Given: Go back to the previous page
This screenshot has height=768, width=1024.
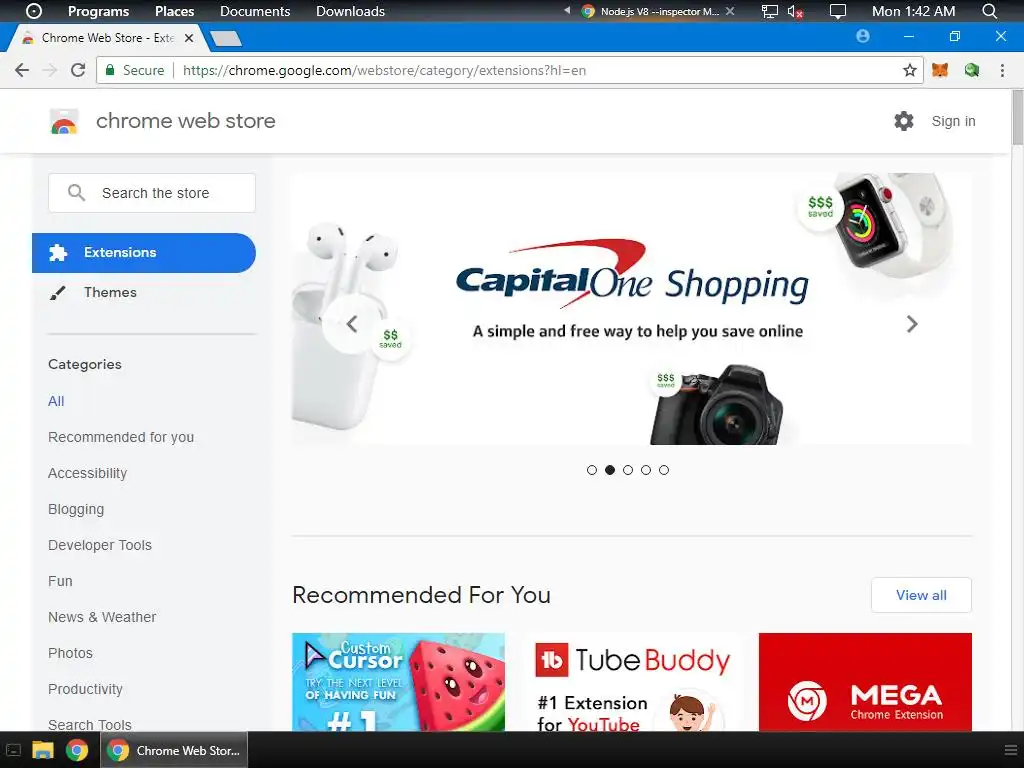Looking at the screenshot, I should (22, 70).
